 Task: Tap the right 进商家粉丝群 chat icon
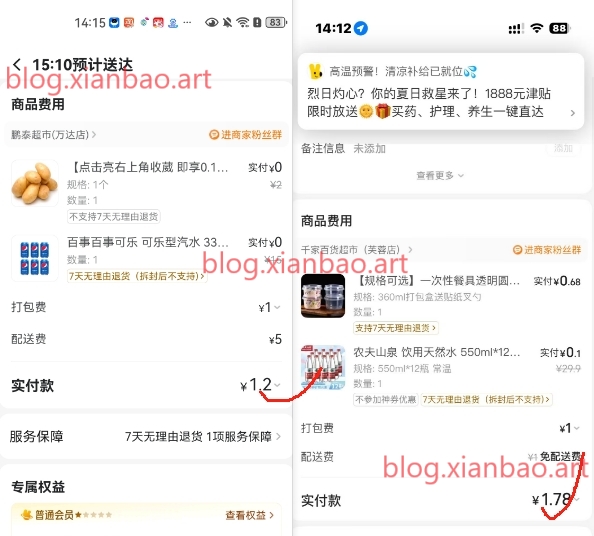click(x=517, y=250)
